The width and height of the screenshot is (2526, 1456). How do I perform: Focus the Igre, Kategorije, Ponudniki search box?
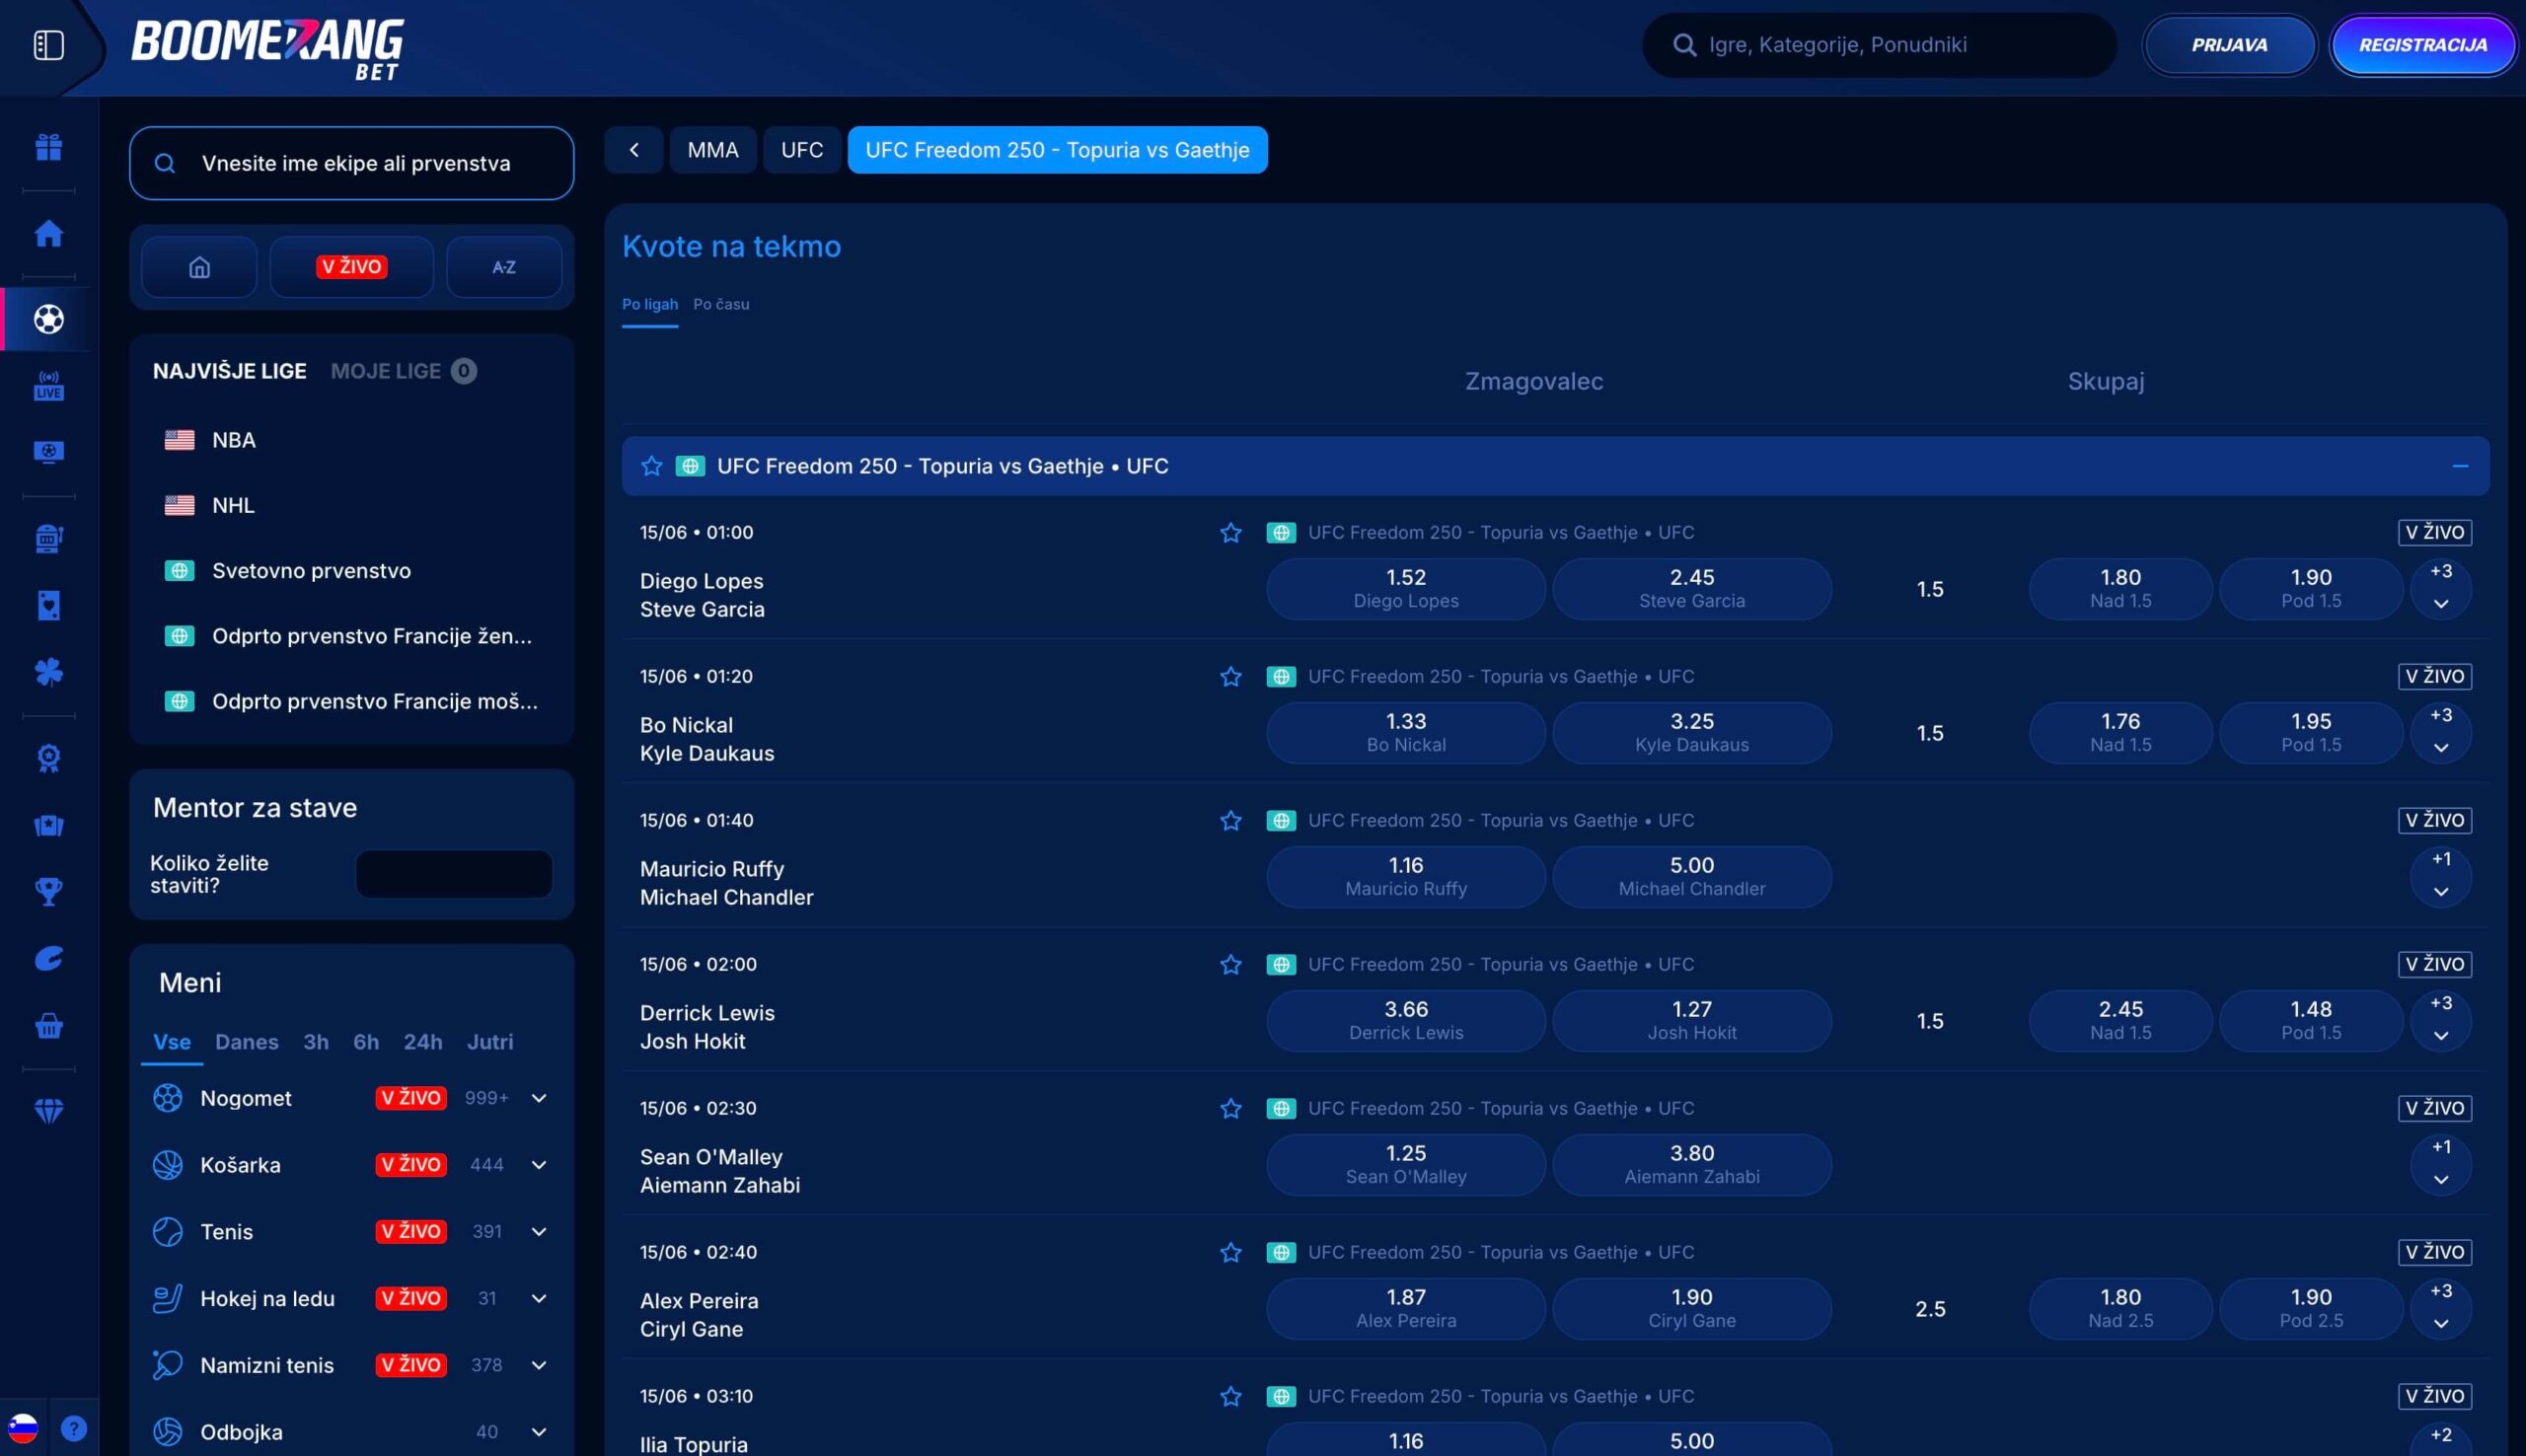[1878, 45]
